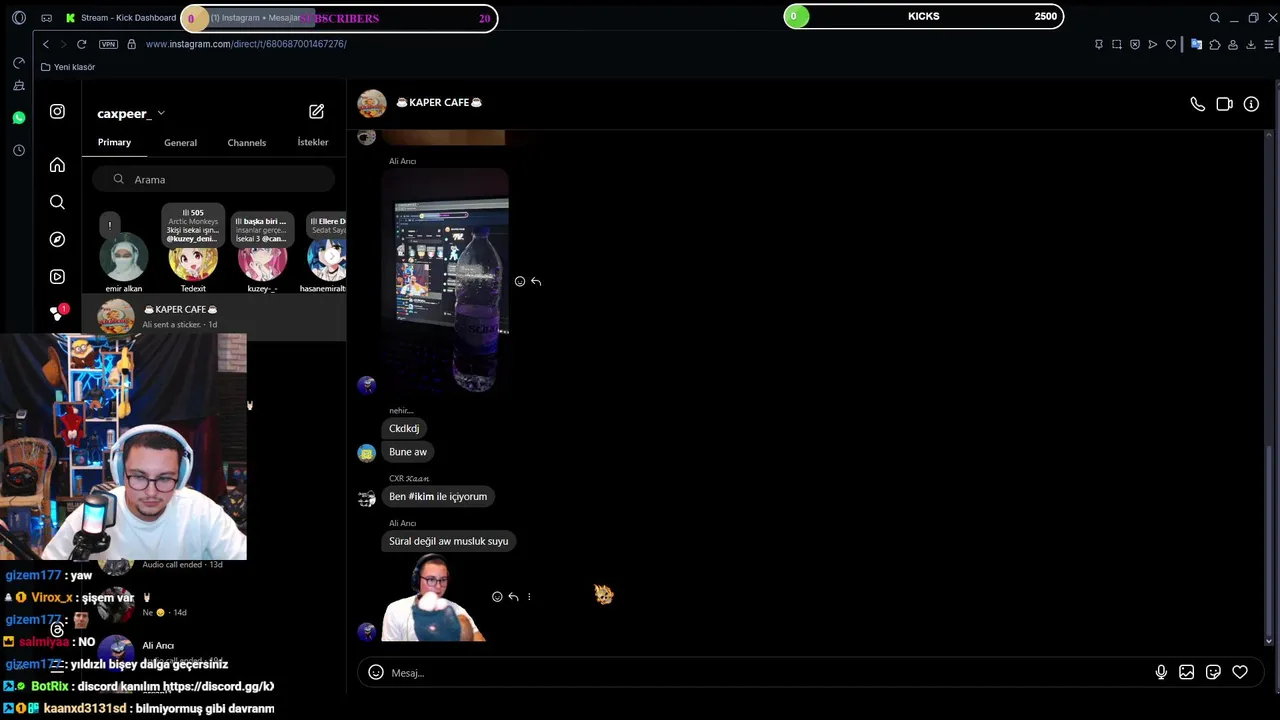
Task: Open WhatsApp in the Opera sidebar
Action: 19,118
